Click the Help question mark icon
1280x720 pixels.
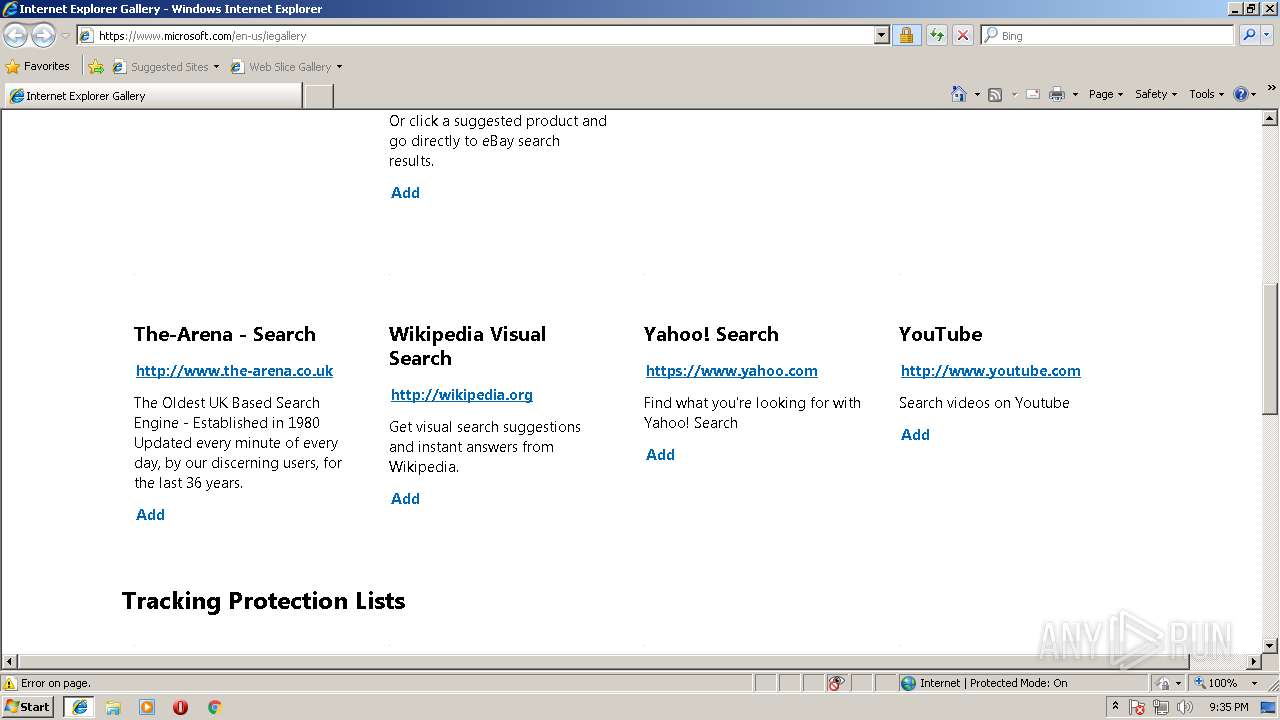tap(1241, 94)
